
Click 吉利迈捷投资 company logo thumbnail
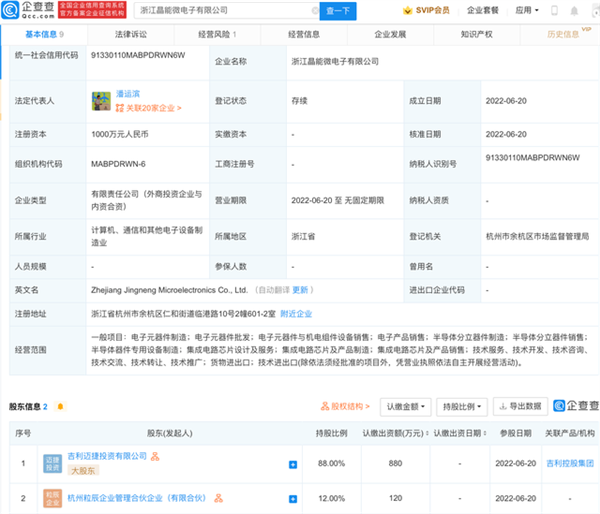click(x=52, y=463)
